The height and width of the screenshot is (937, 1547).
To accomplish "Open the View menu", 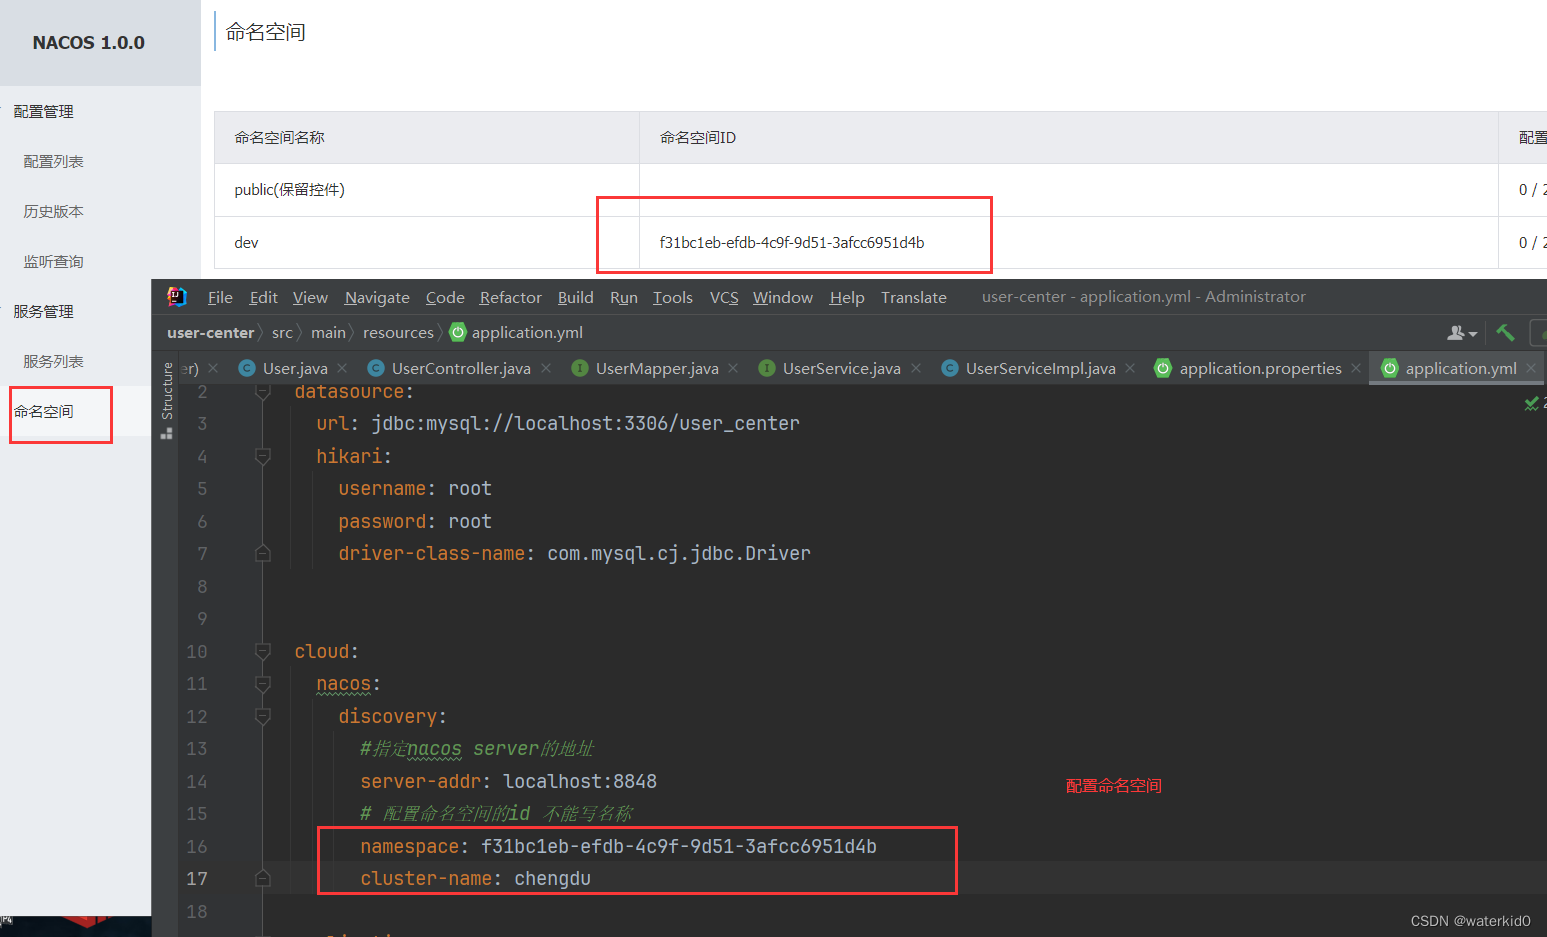I will (x=310, y=297).
